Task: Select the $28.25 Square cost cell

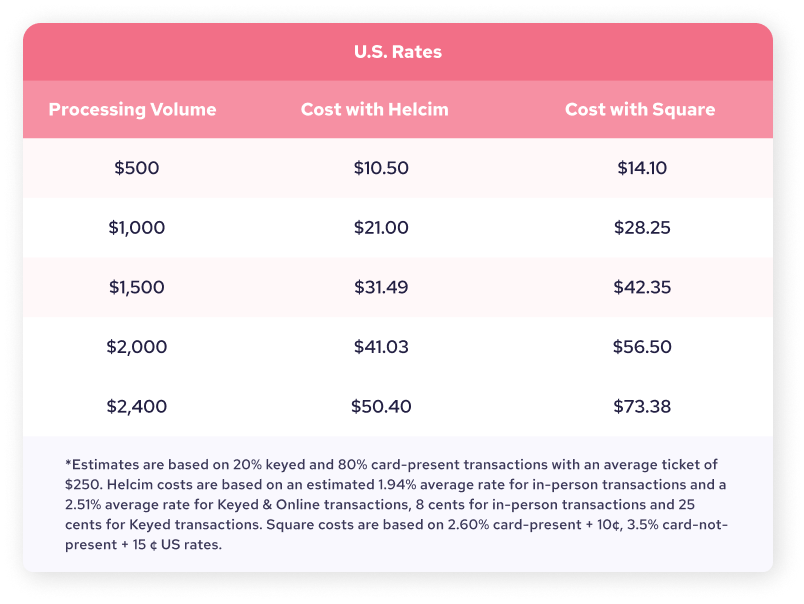Action: (x=642, y=228)
